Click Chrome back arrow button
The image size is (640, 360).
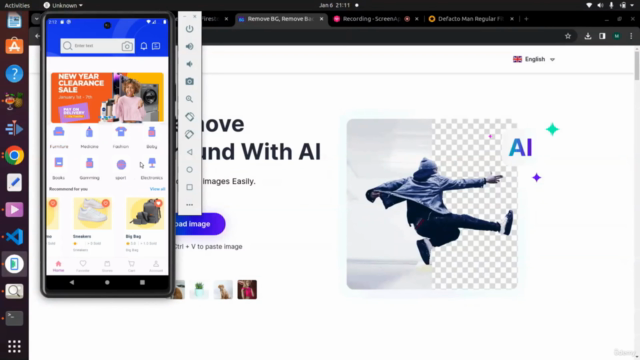pos(37,36)
